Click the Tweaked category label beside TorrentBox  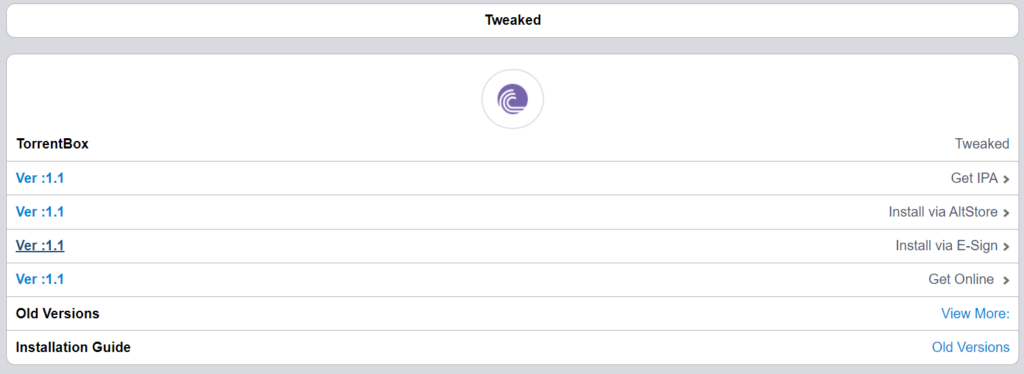(982, 144)
